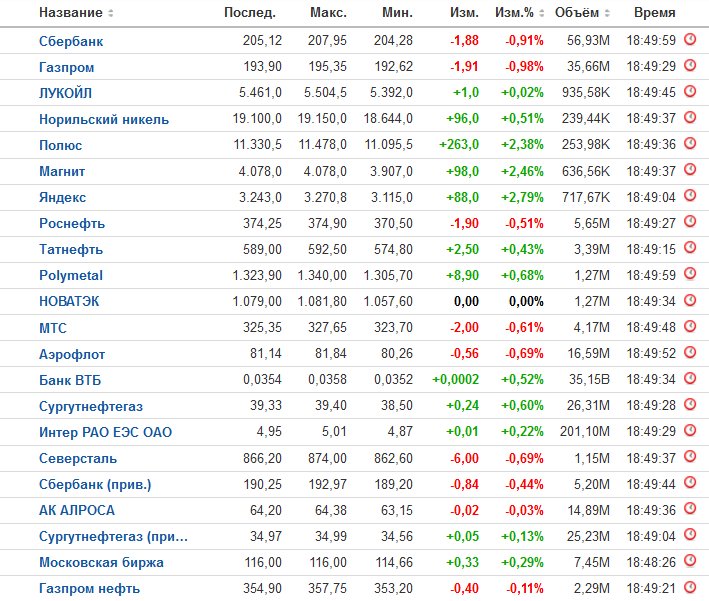
Task: Open the Аэрофлот stock link
Action: tap(72, 354)
